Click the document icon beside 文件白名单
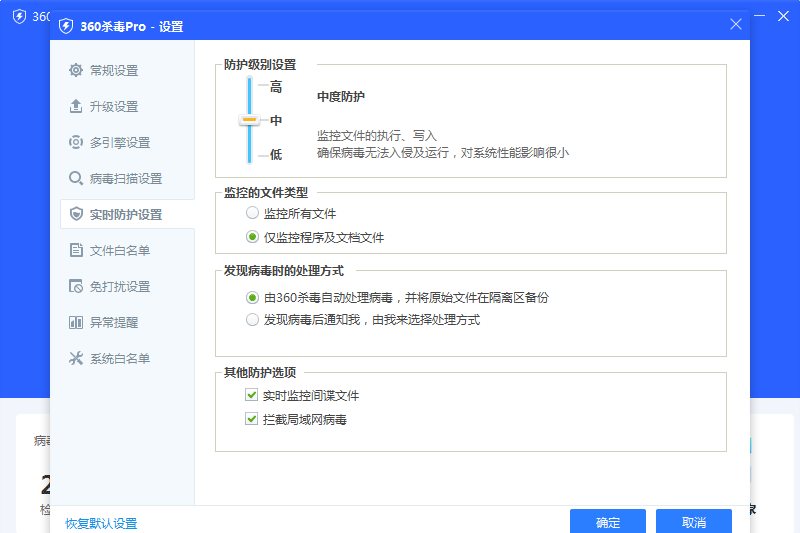This screenshot has height=533, width=800. tap(76, 251)
